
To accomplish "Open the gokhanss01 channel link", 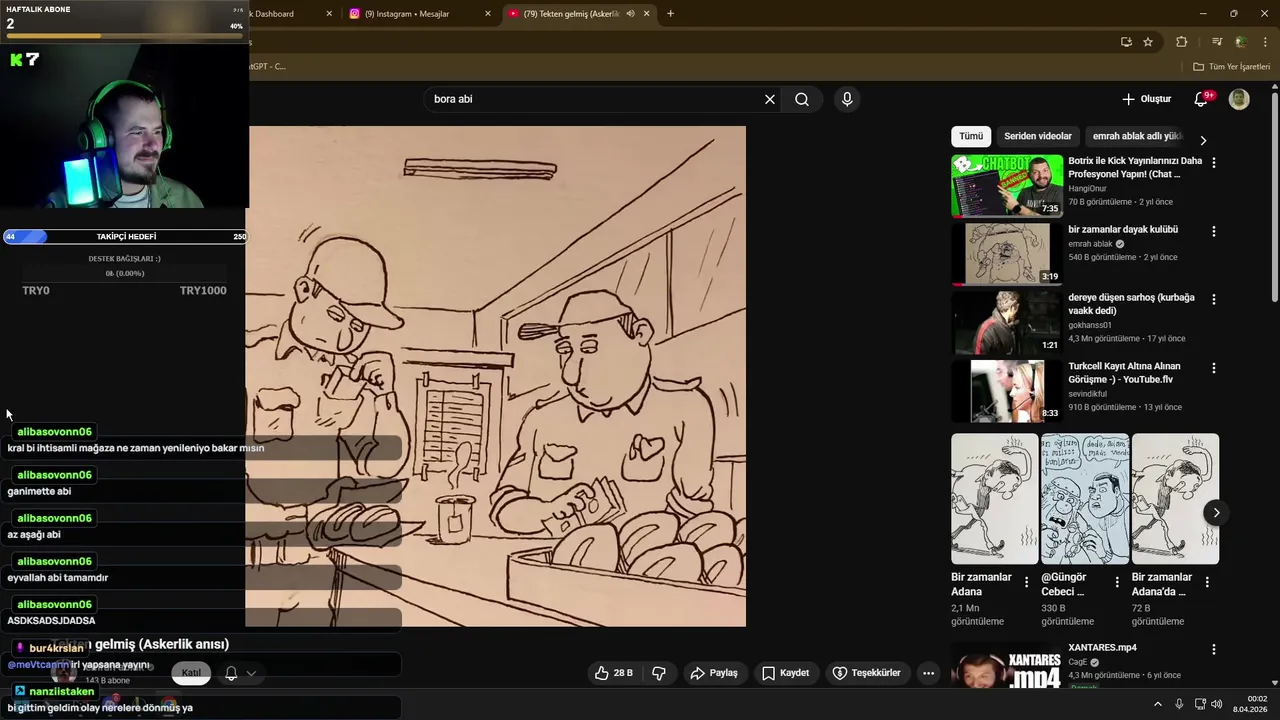I will (1092, 325).
